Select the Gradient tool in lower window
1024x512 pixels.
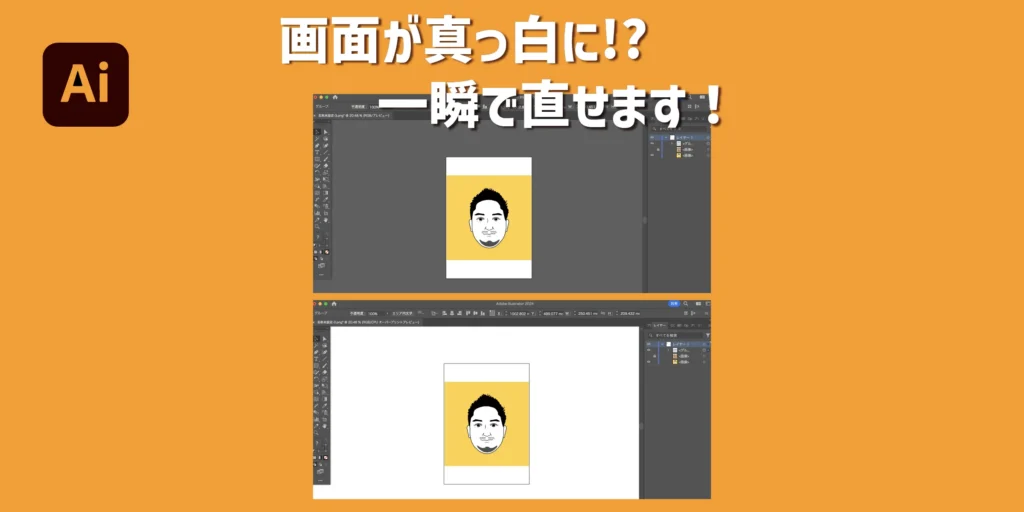(x=325, y=398)
